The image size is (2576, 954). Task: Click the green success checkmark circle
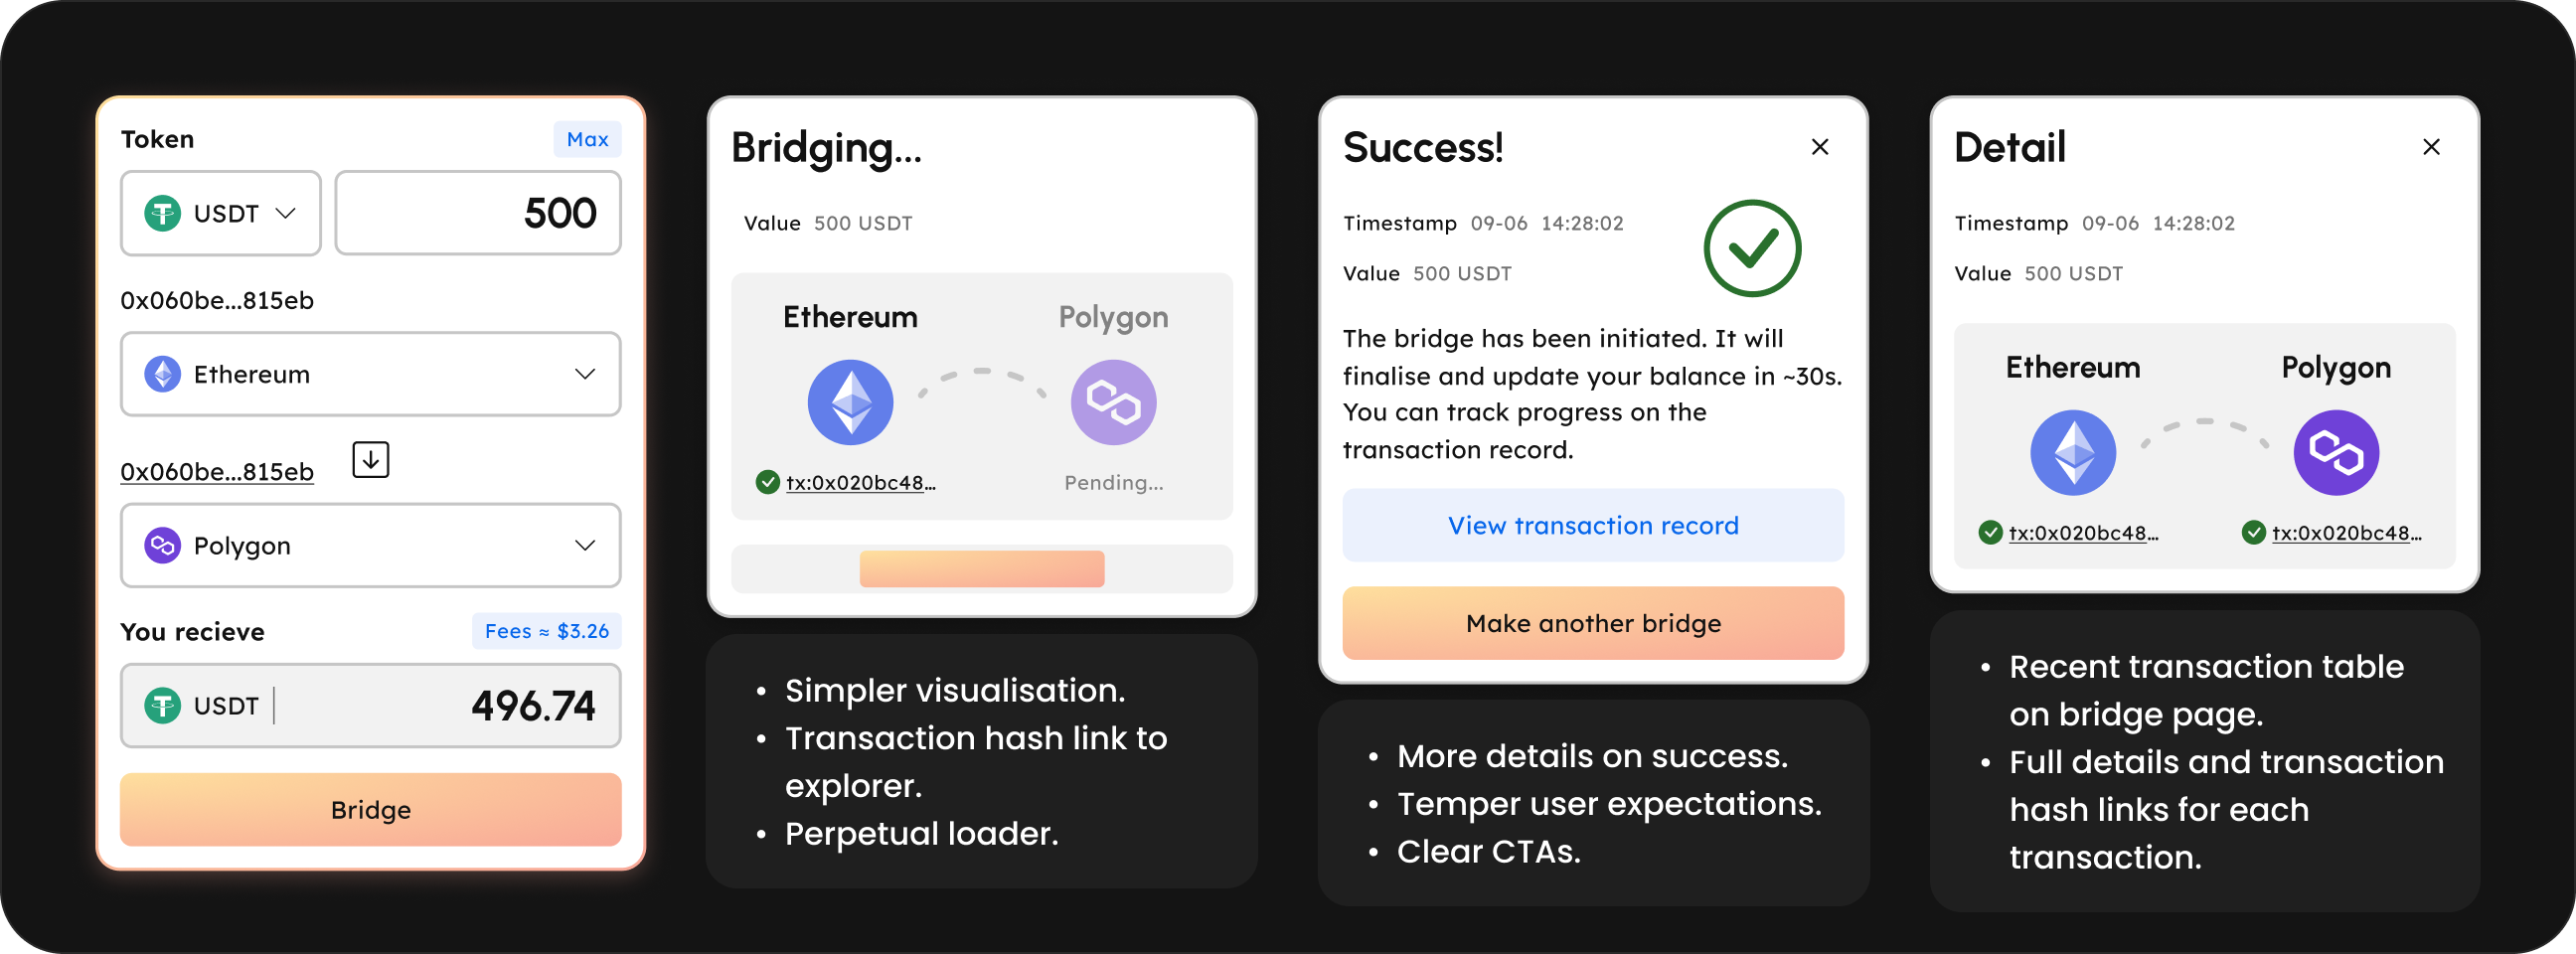click(x=1752, y=248)
